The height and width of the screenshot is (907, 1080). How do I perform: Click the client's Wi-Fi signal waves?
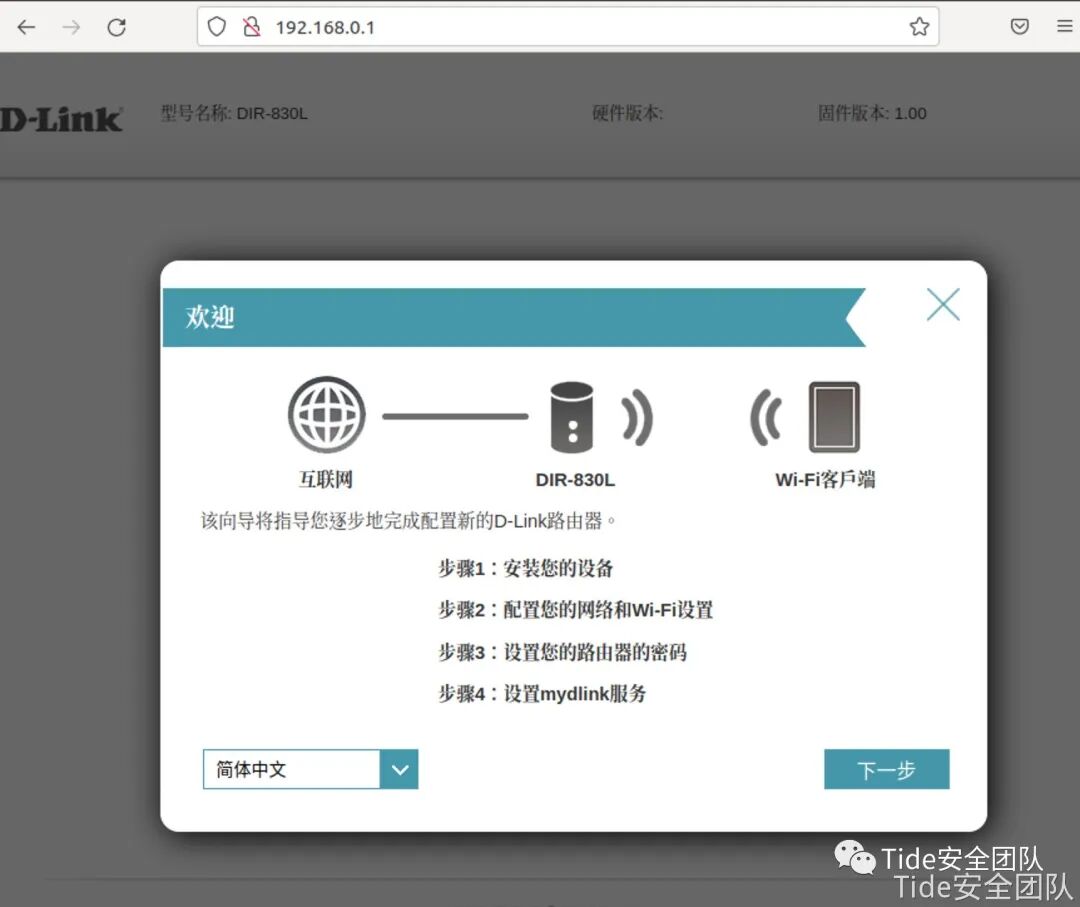pyautogui.click(x=766, y=417)
